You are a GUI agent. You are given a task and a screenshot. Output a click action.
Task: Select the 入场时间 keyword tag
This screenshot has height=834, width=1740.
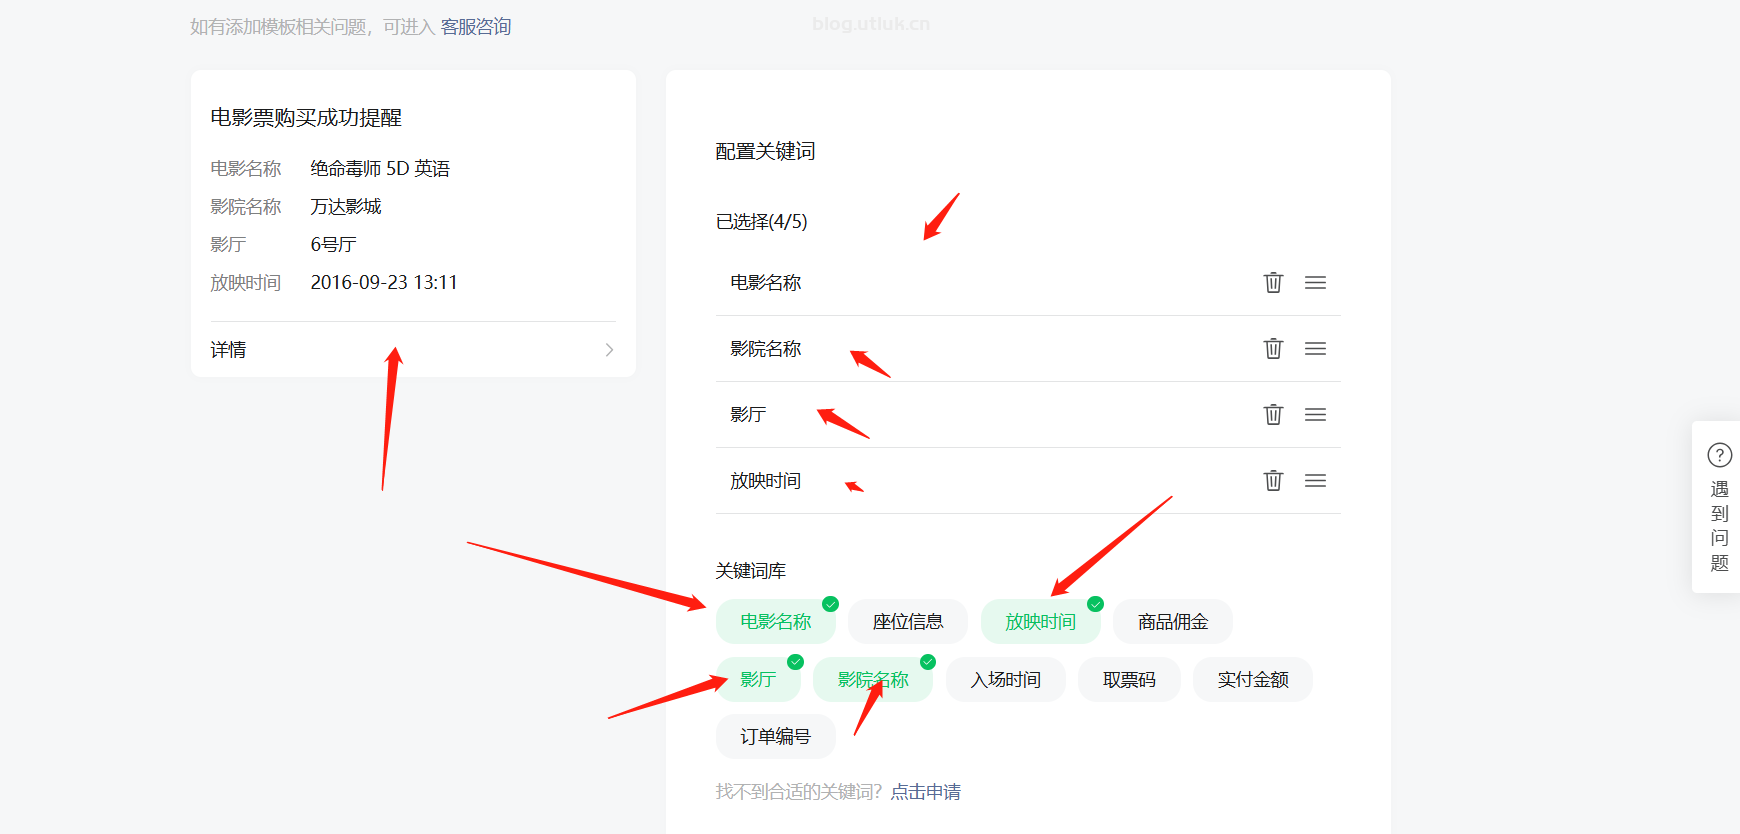1006,680
